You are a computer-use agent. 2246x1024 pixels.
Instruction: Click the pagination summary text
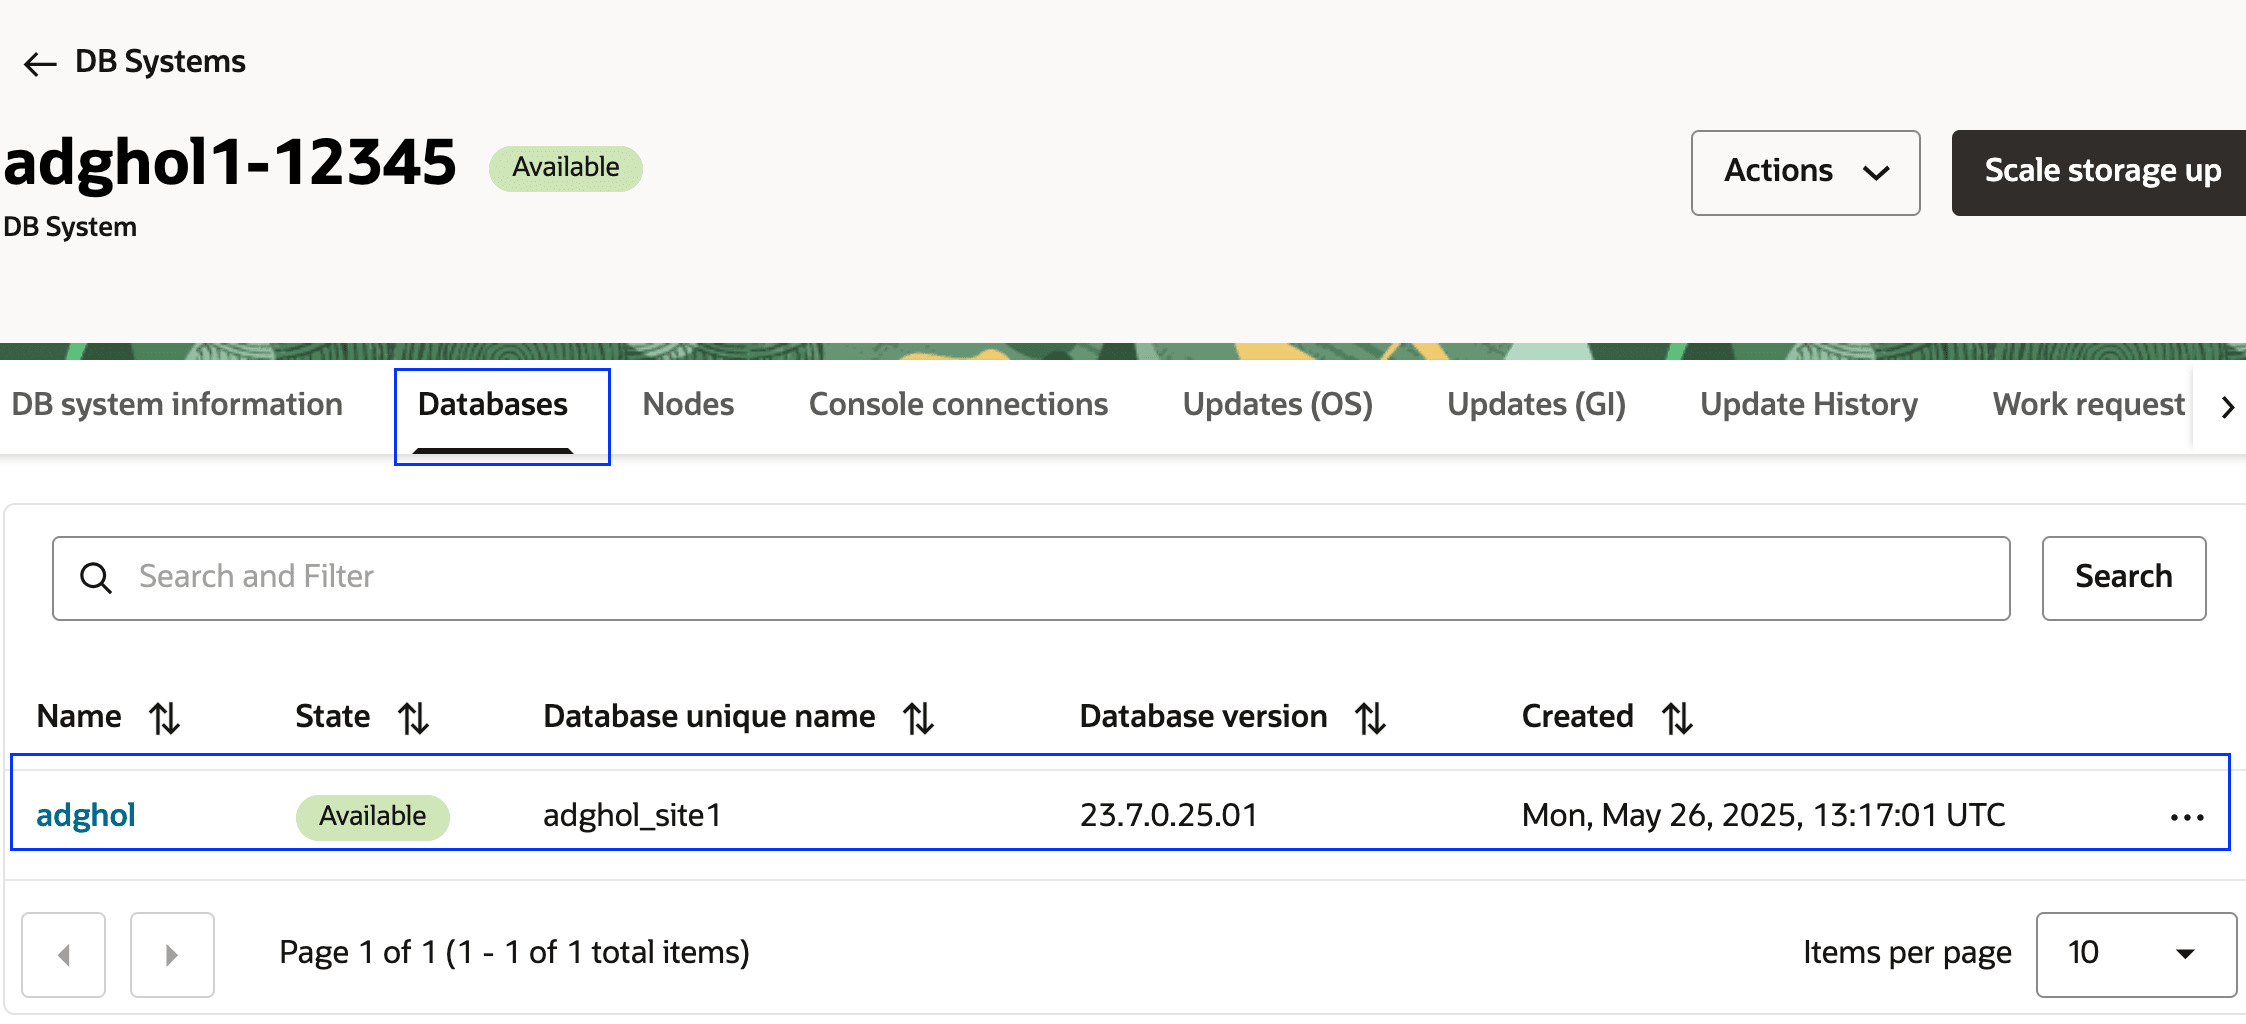pyautogui.click(x=514, y=953)
